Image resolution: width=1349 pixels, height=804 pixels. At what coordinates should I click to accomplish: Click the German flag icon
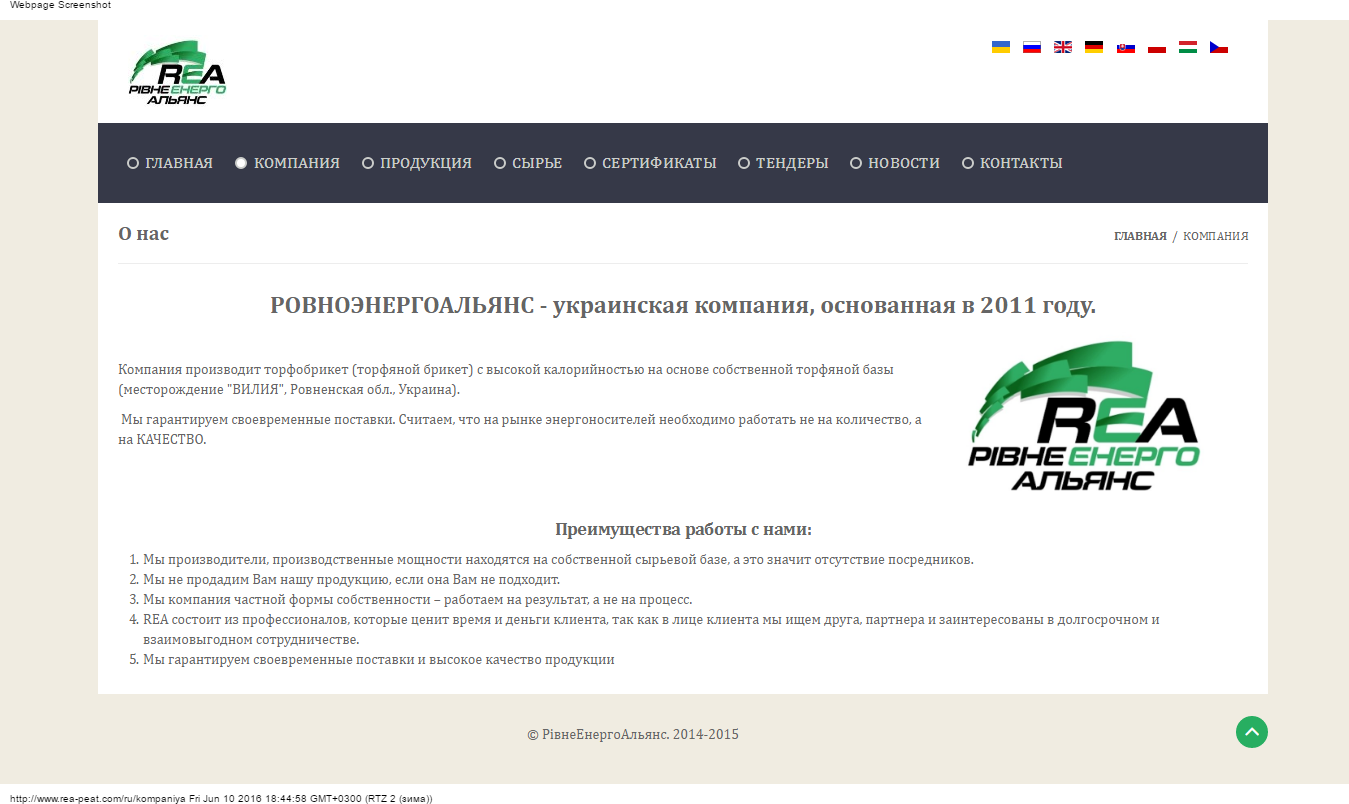(x=1093, y=46)
